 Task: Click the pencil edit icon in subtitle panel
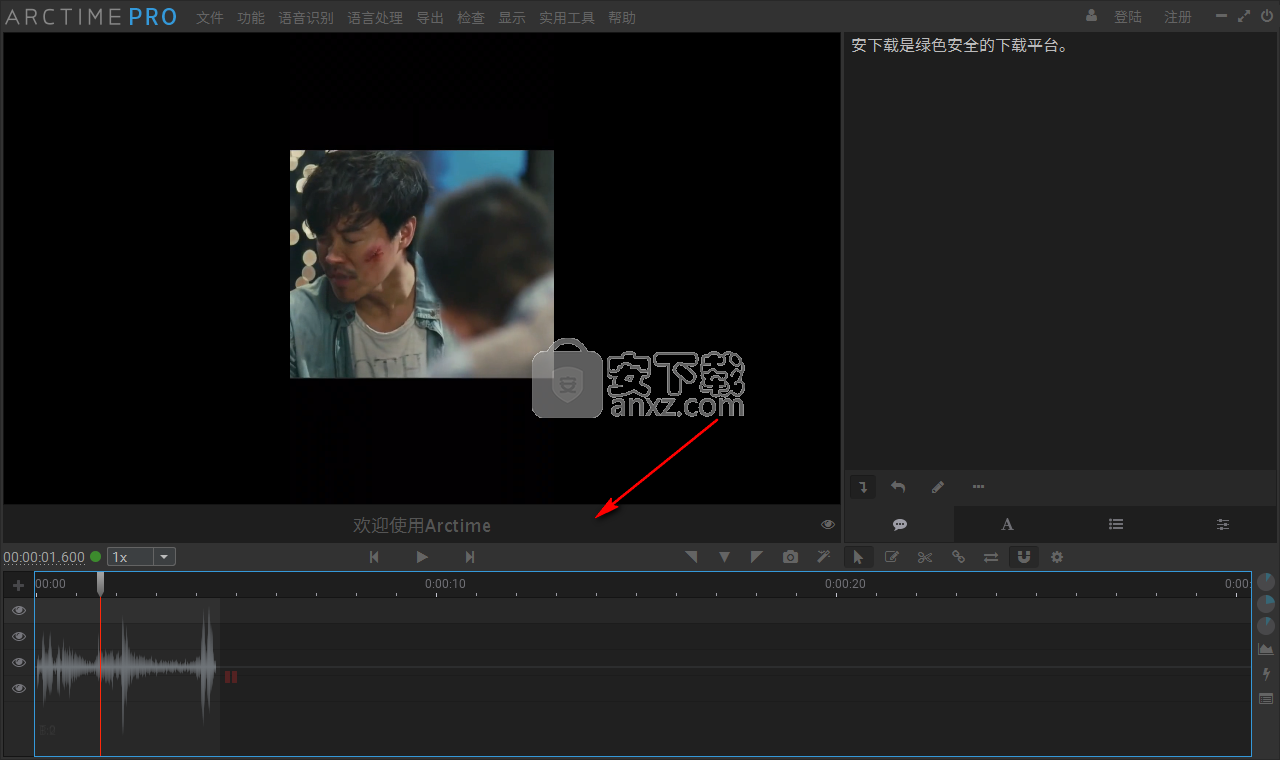937,487
